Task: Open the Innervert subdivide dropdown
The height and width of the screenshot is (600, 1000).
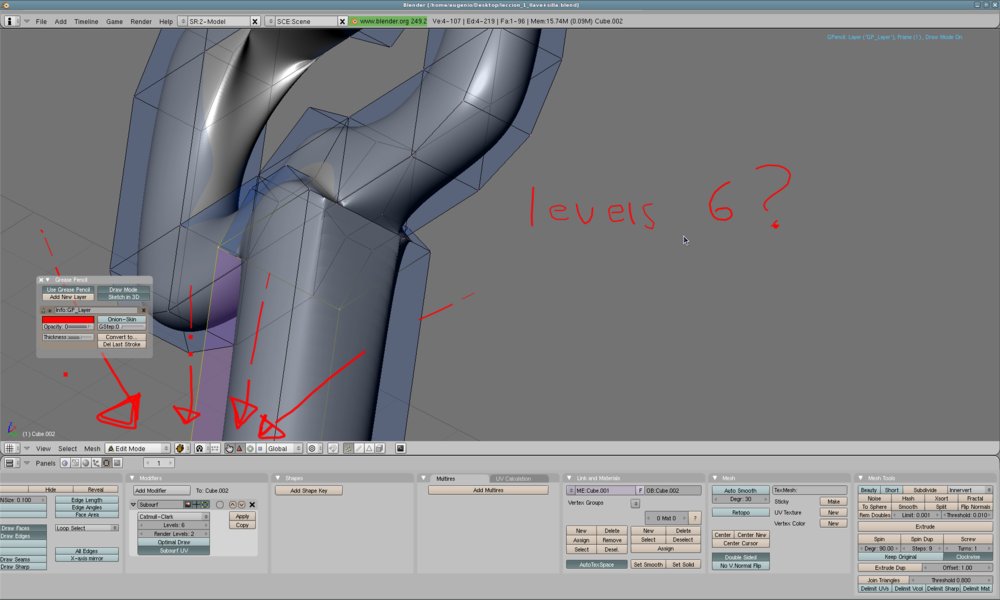Action: (x=970, y=490)
